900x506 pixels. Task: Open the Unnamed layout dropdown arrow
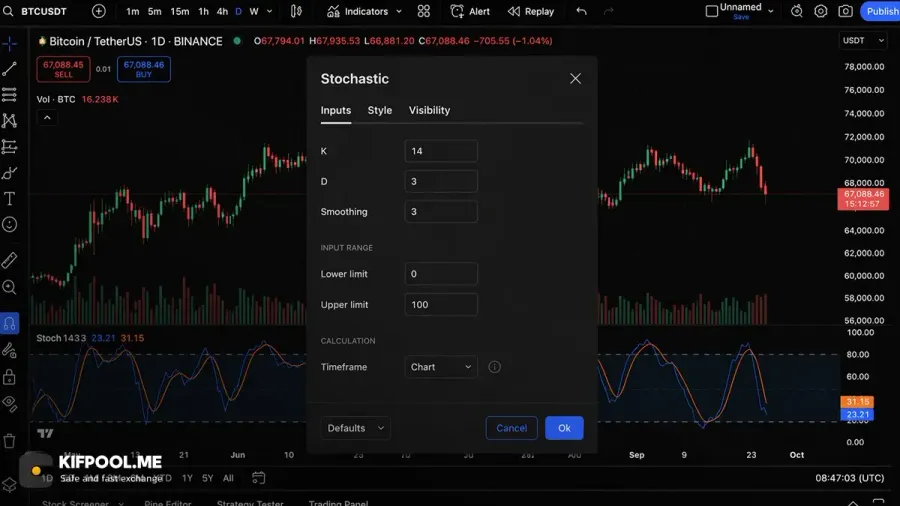[771, 11]
